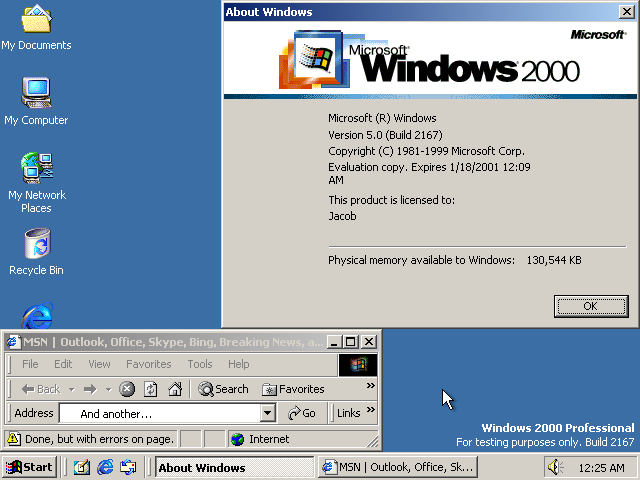
Task: Open the My Documents desktop icon
Action: [x=36, y=28]
